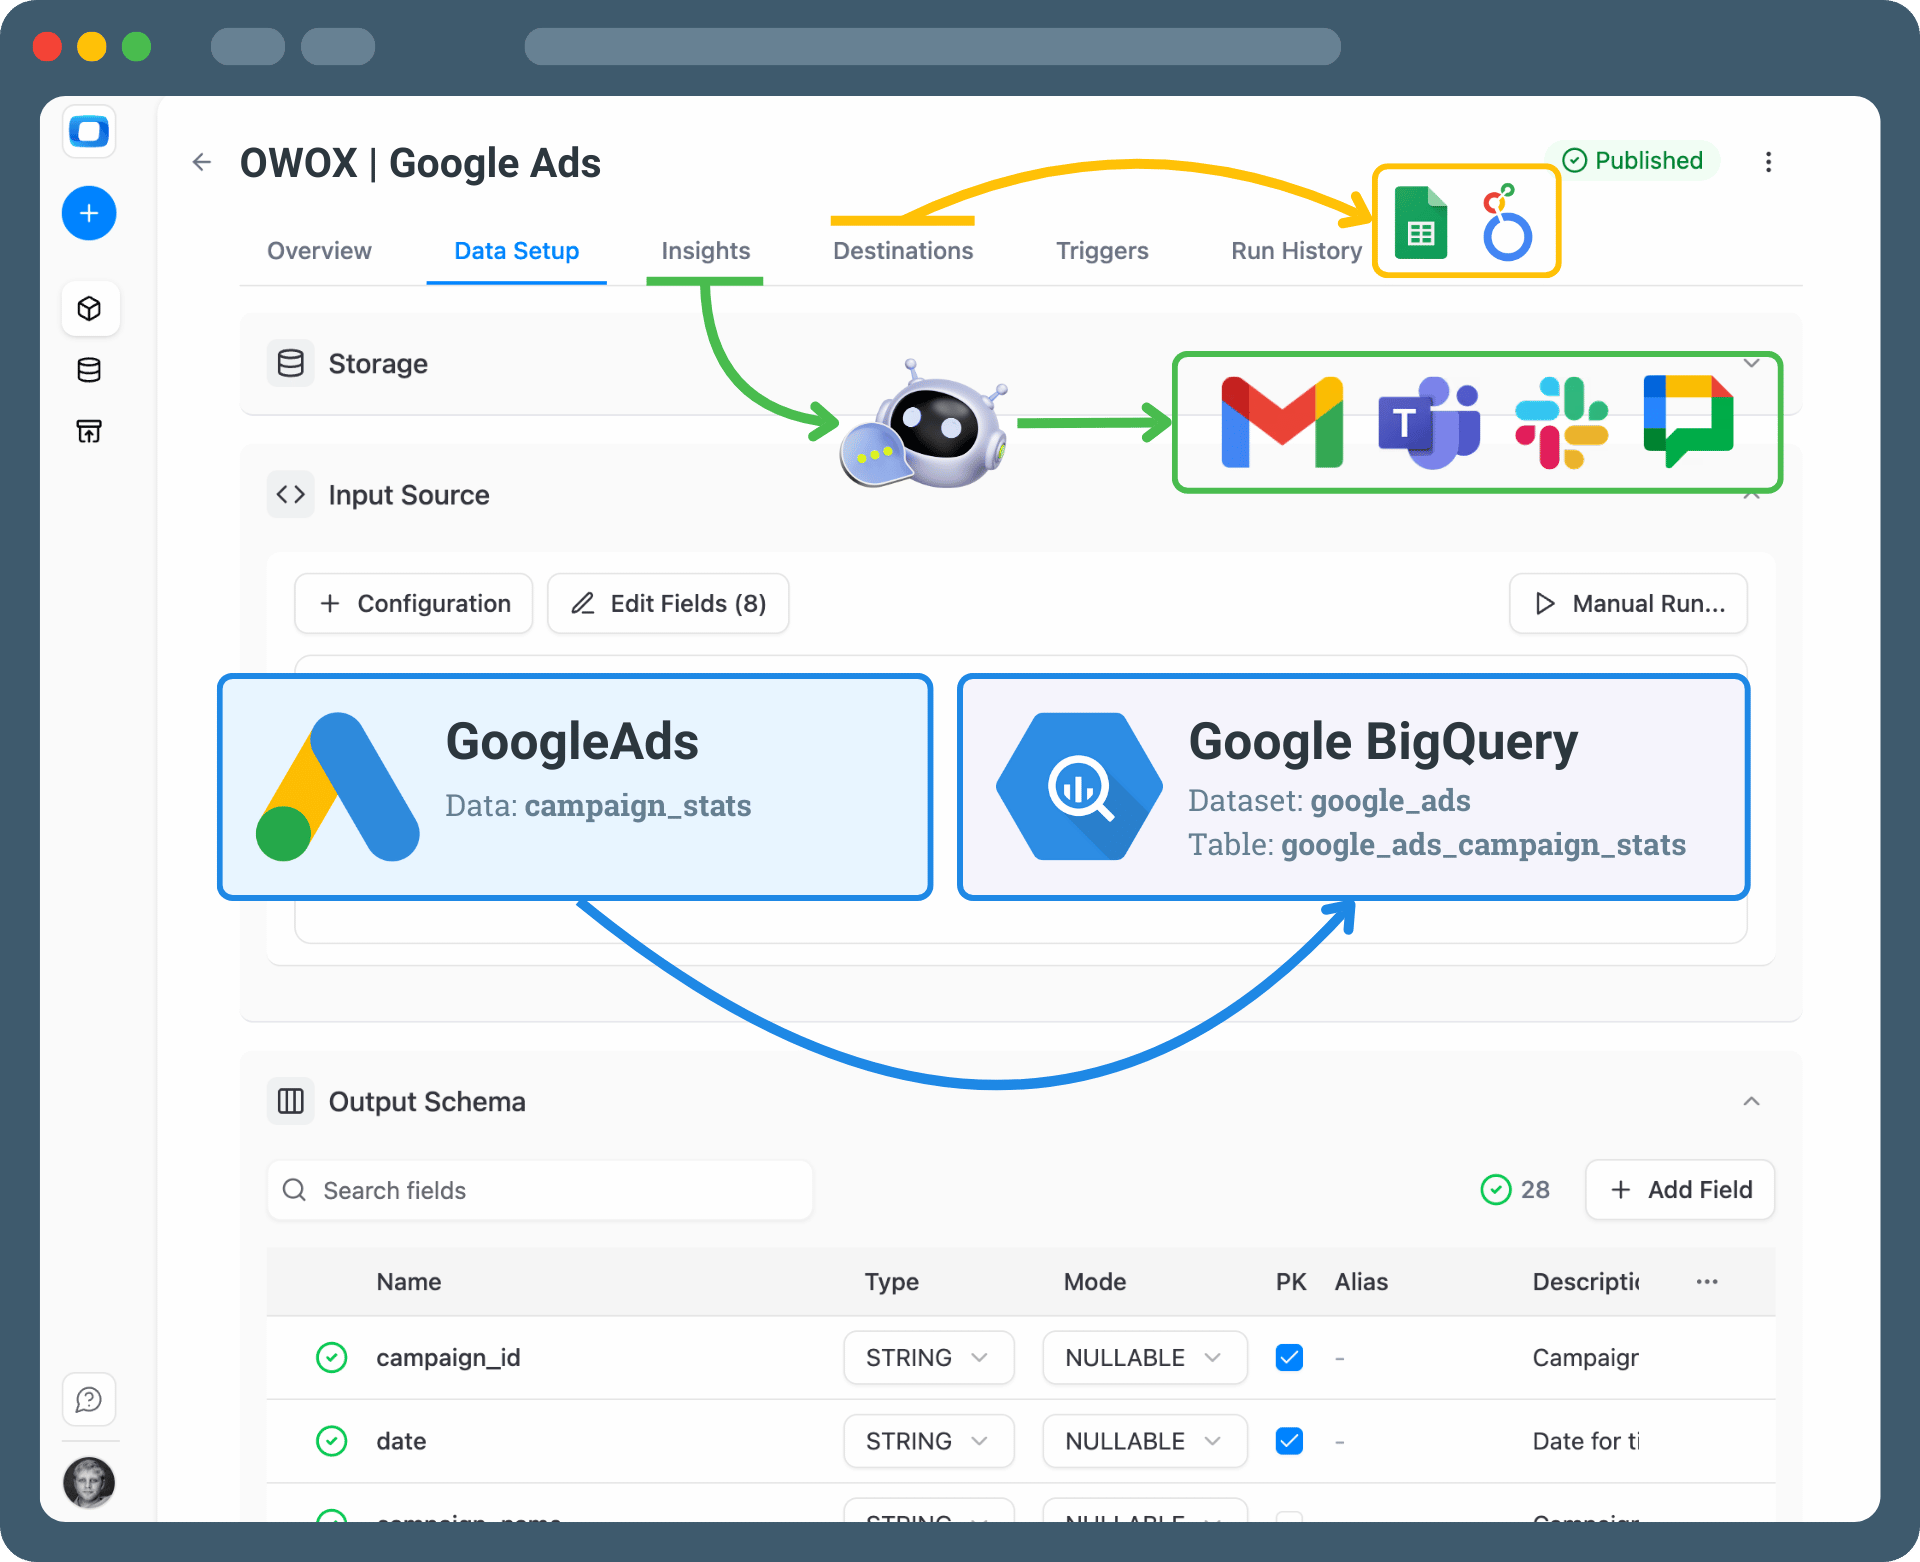Open the Mode dropdown for date row

coord(1144,1441)
